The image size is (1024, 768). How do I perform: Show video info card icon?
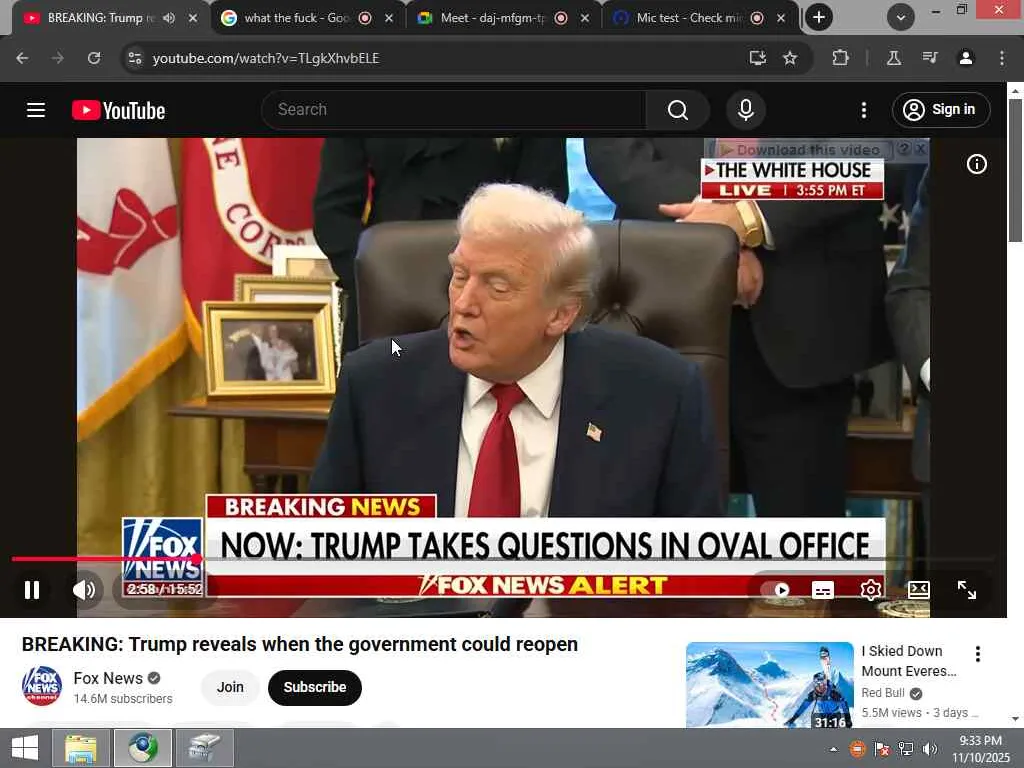[x=976, y=164]
